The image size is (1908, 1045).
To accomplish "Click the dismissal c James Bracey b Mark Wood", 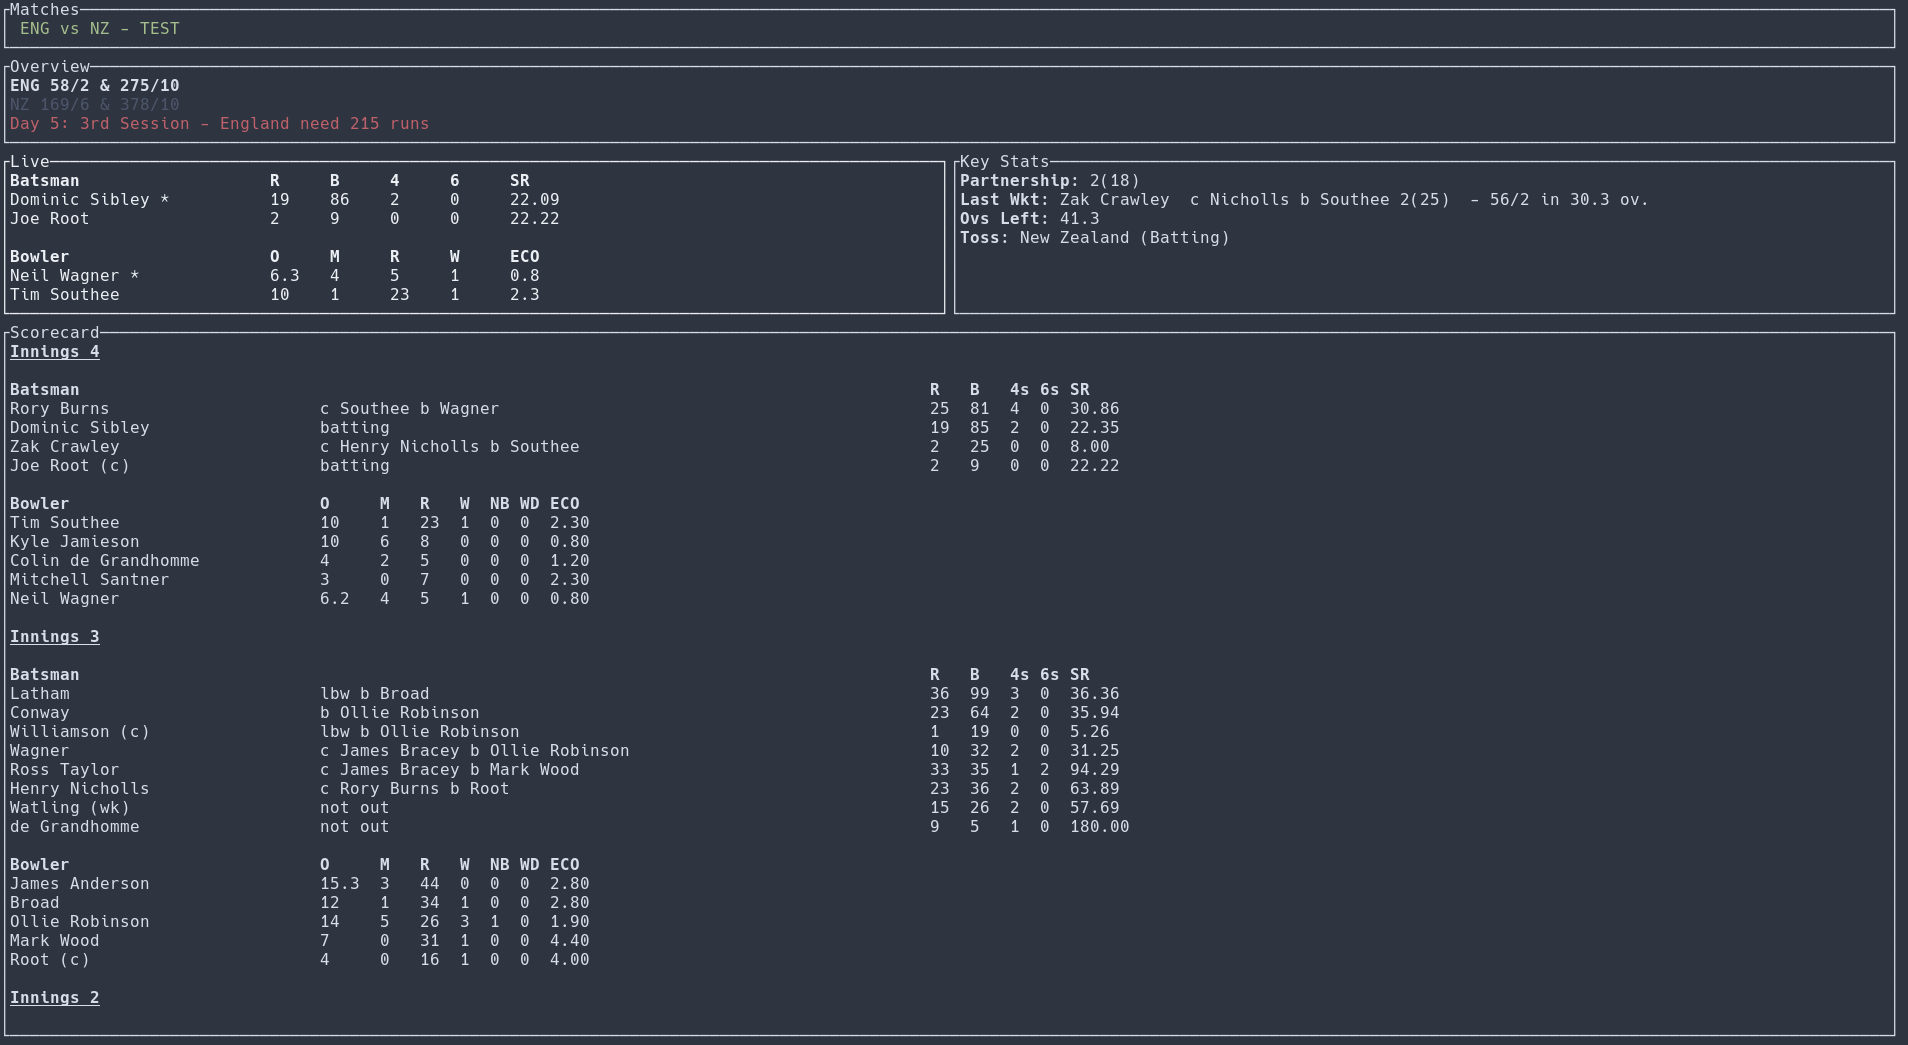I will point(450,770).
